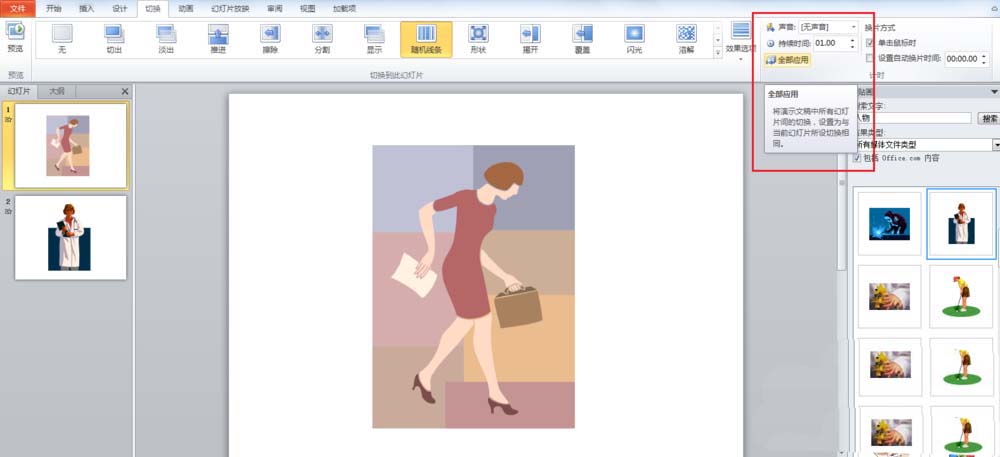Screen dimensions: 1000x457
Task: Apply the 形状 (Shape) transition
Action: [x=478, y=39]
